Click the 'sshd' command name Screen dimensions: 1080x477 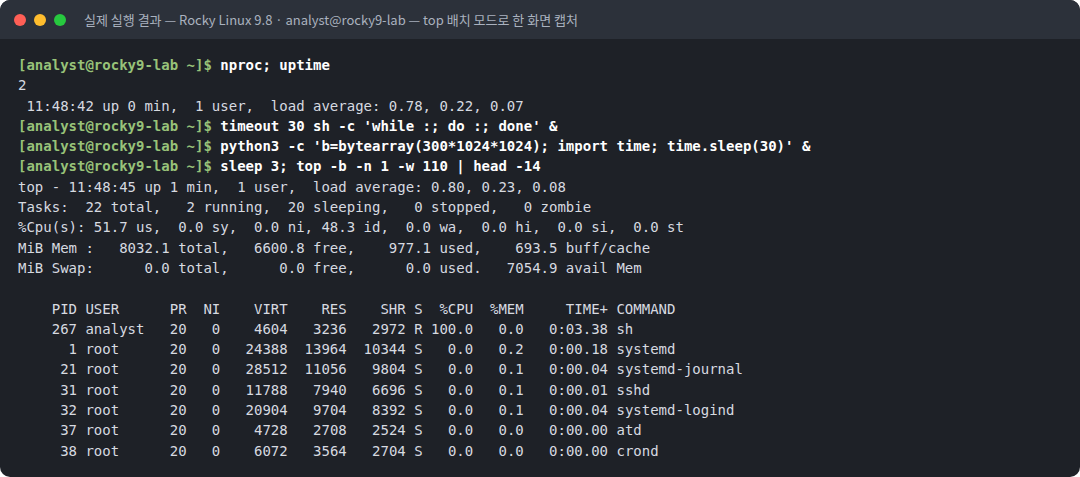pos(633,390)
